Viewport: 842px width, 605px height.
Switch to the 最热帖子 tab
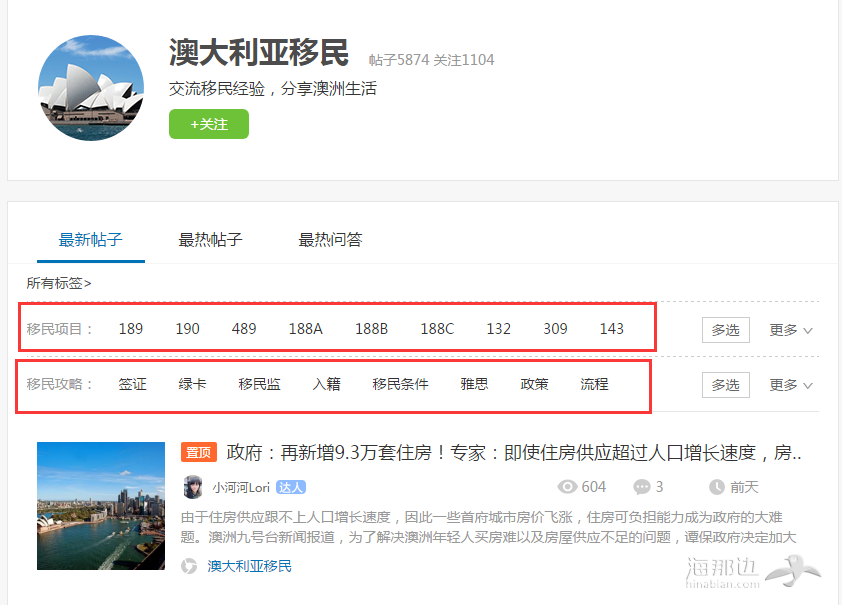pyautogui.click(x=210, y=239)
